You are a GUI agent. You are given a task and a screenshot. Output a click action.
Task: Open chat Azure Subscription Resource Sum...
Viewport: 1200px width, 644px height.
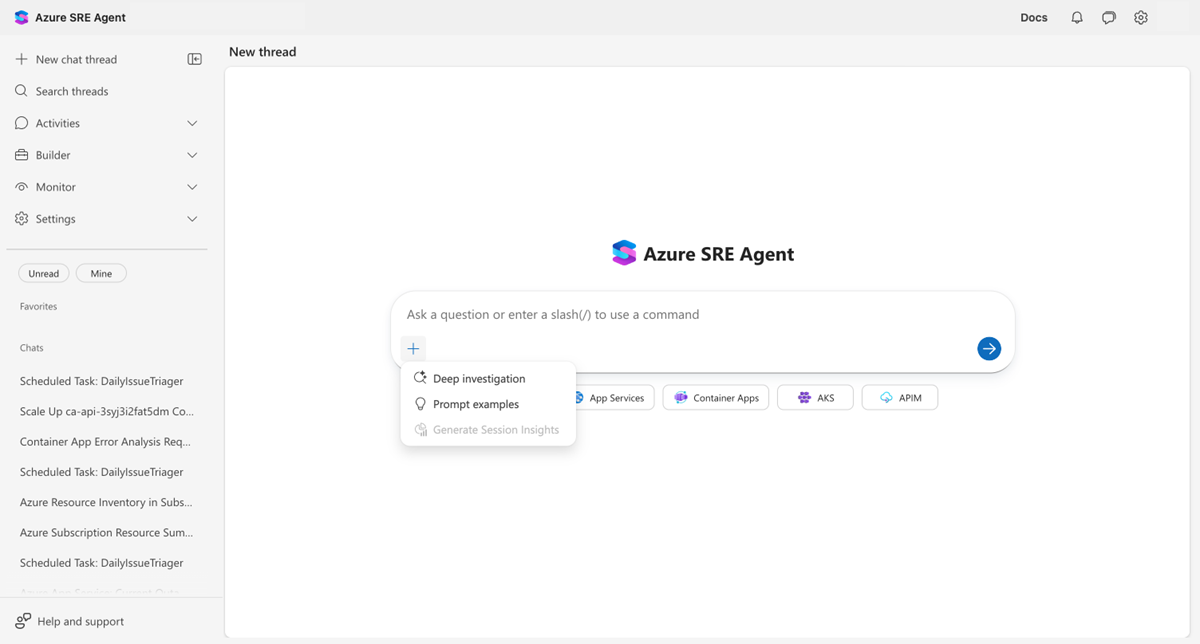107,532
